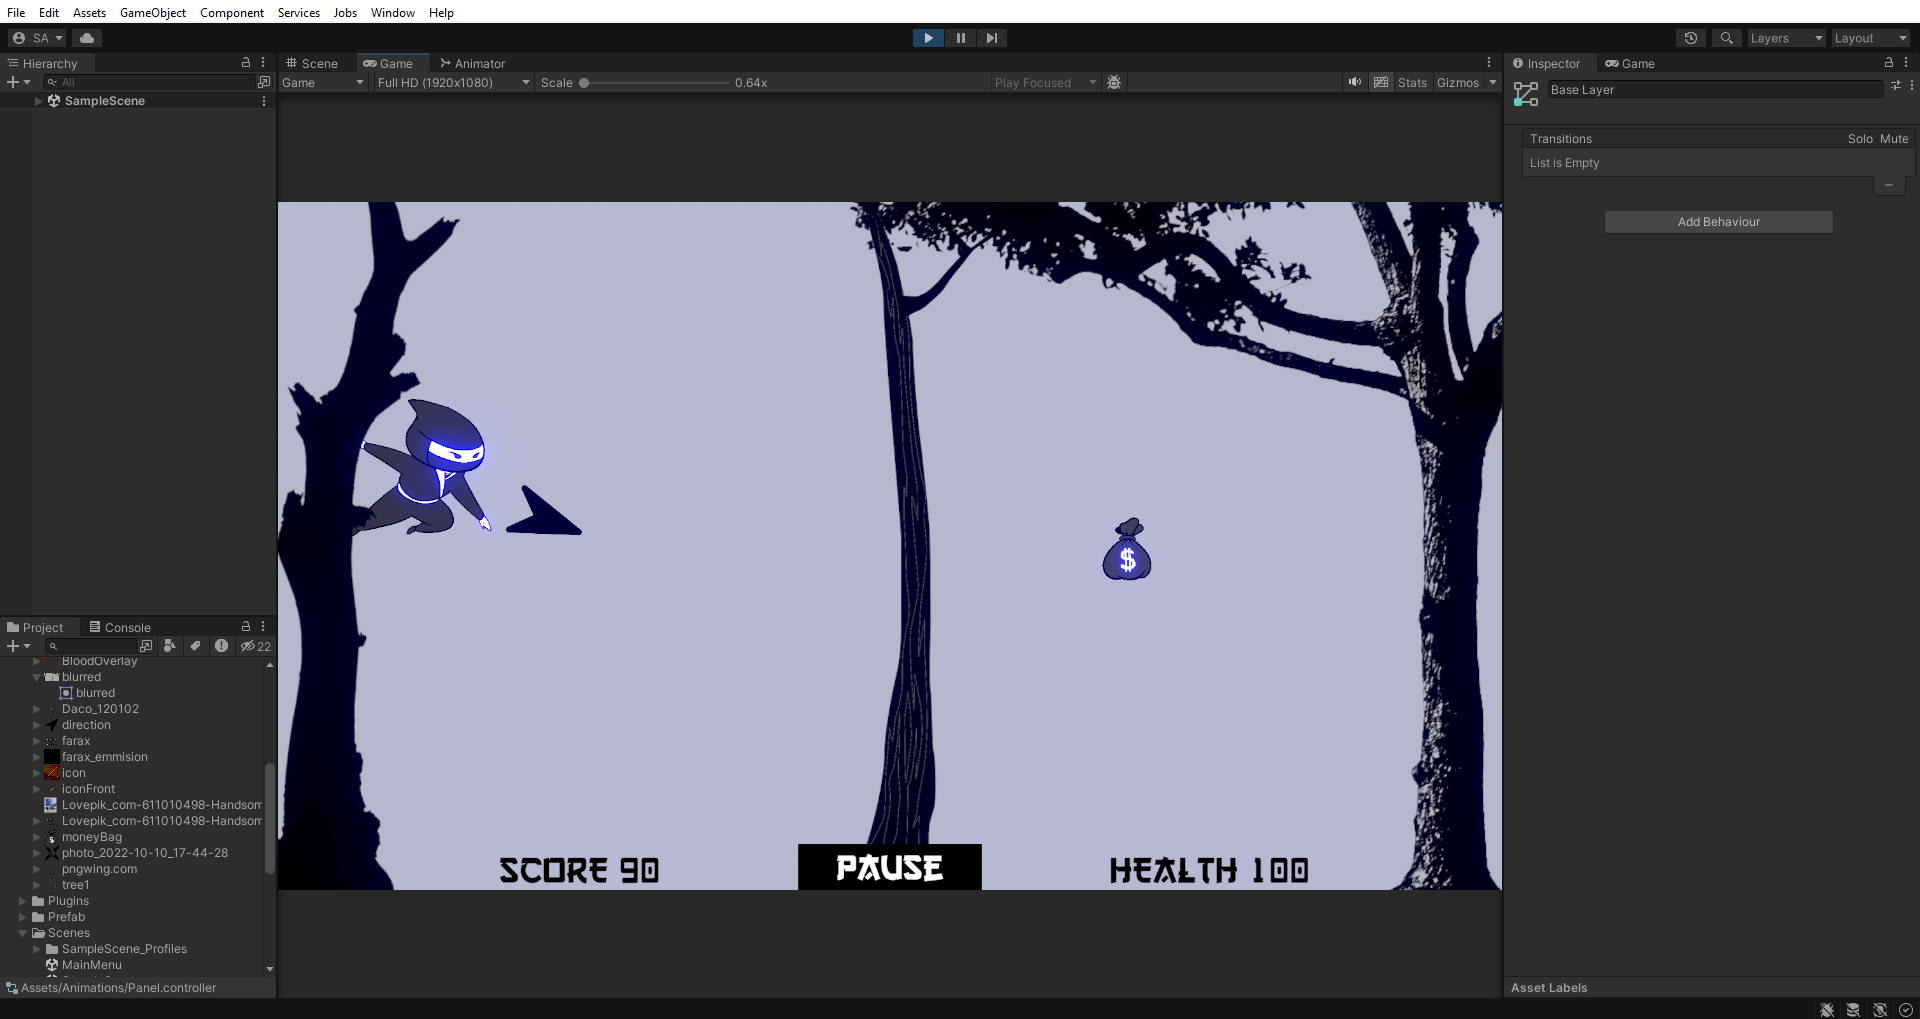Show rendering Stats in the Game view
Image resolution: width=1920 pixels, height=1019 pixels.
(1412, 82)
